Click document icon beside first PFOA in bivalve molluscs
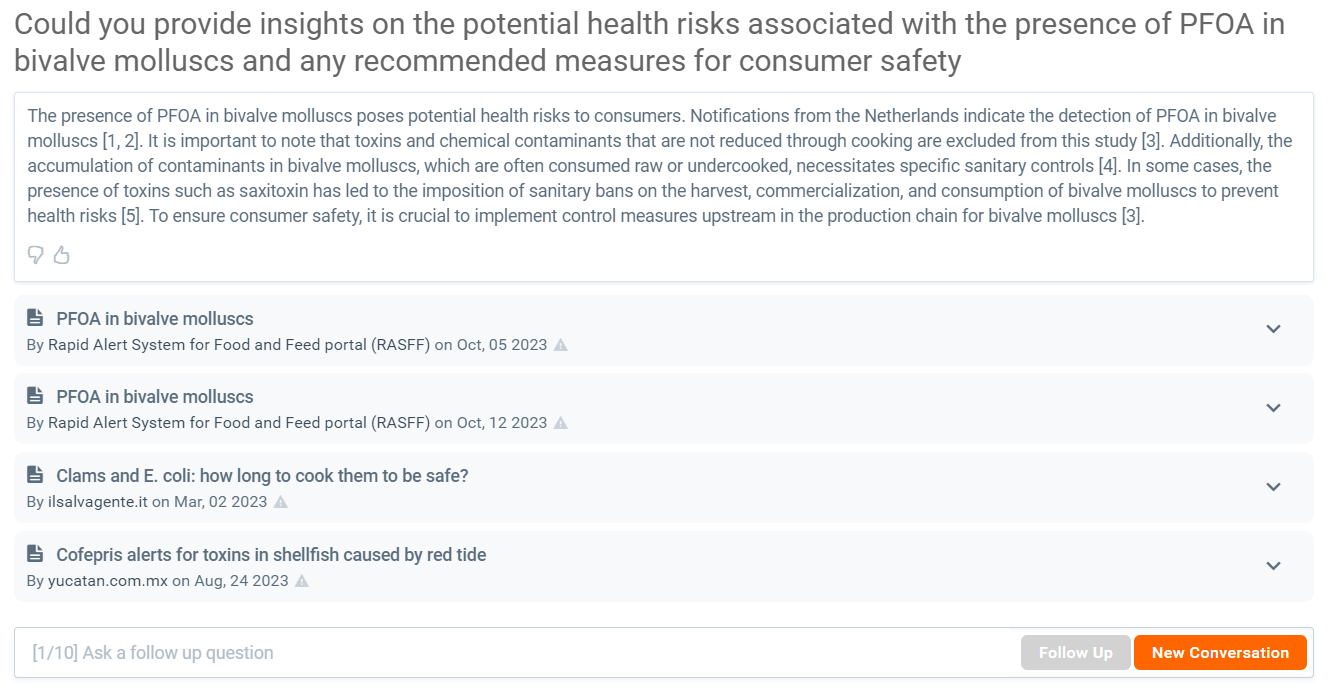Viewport: 1329px width, 688px height. click(x=35, y=318)
